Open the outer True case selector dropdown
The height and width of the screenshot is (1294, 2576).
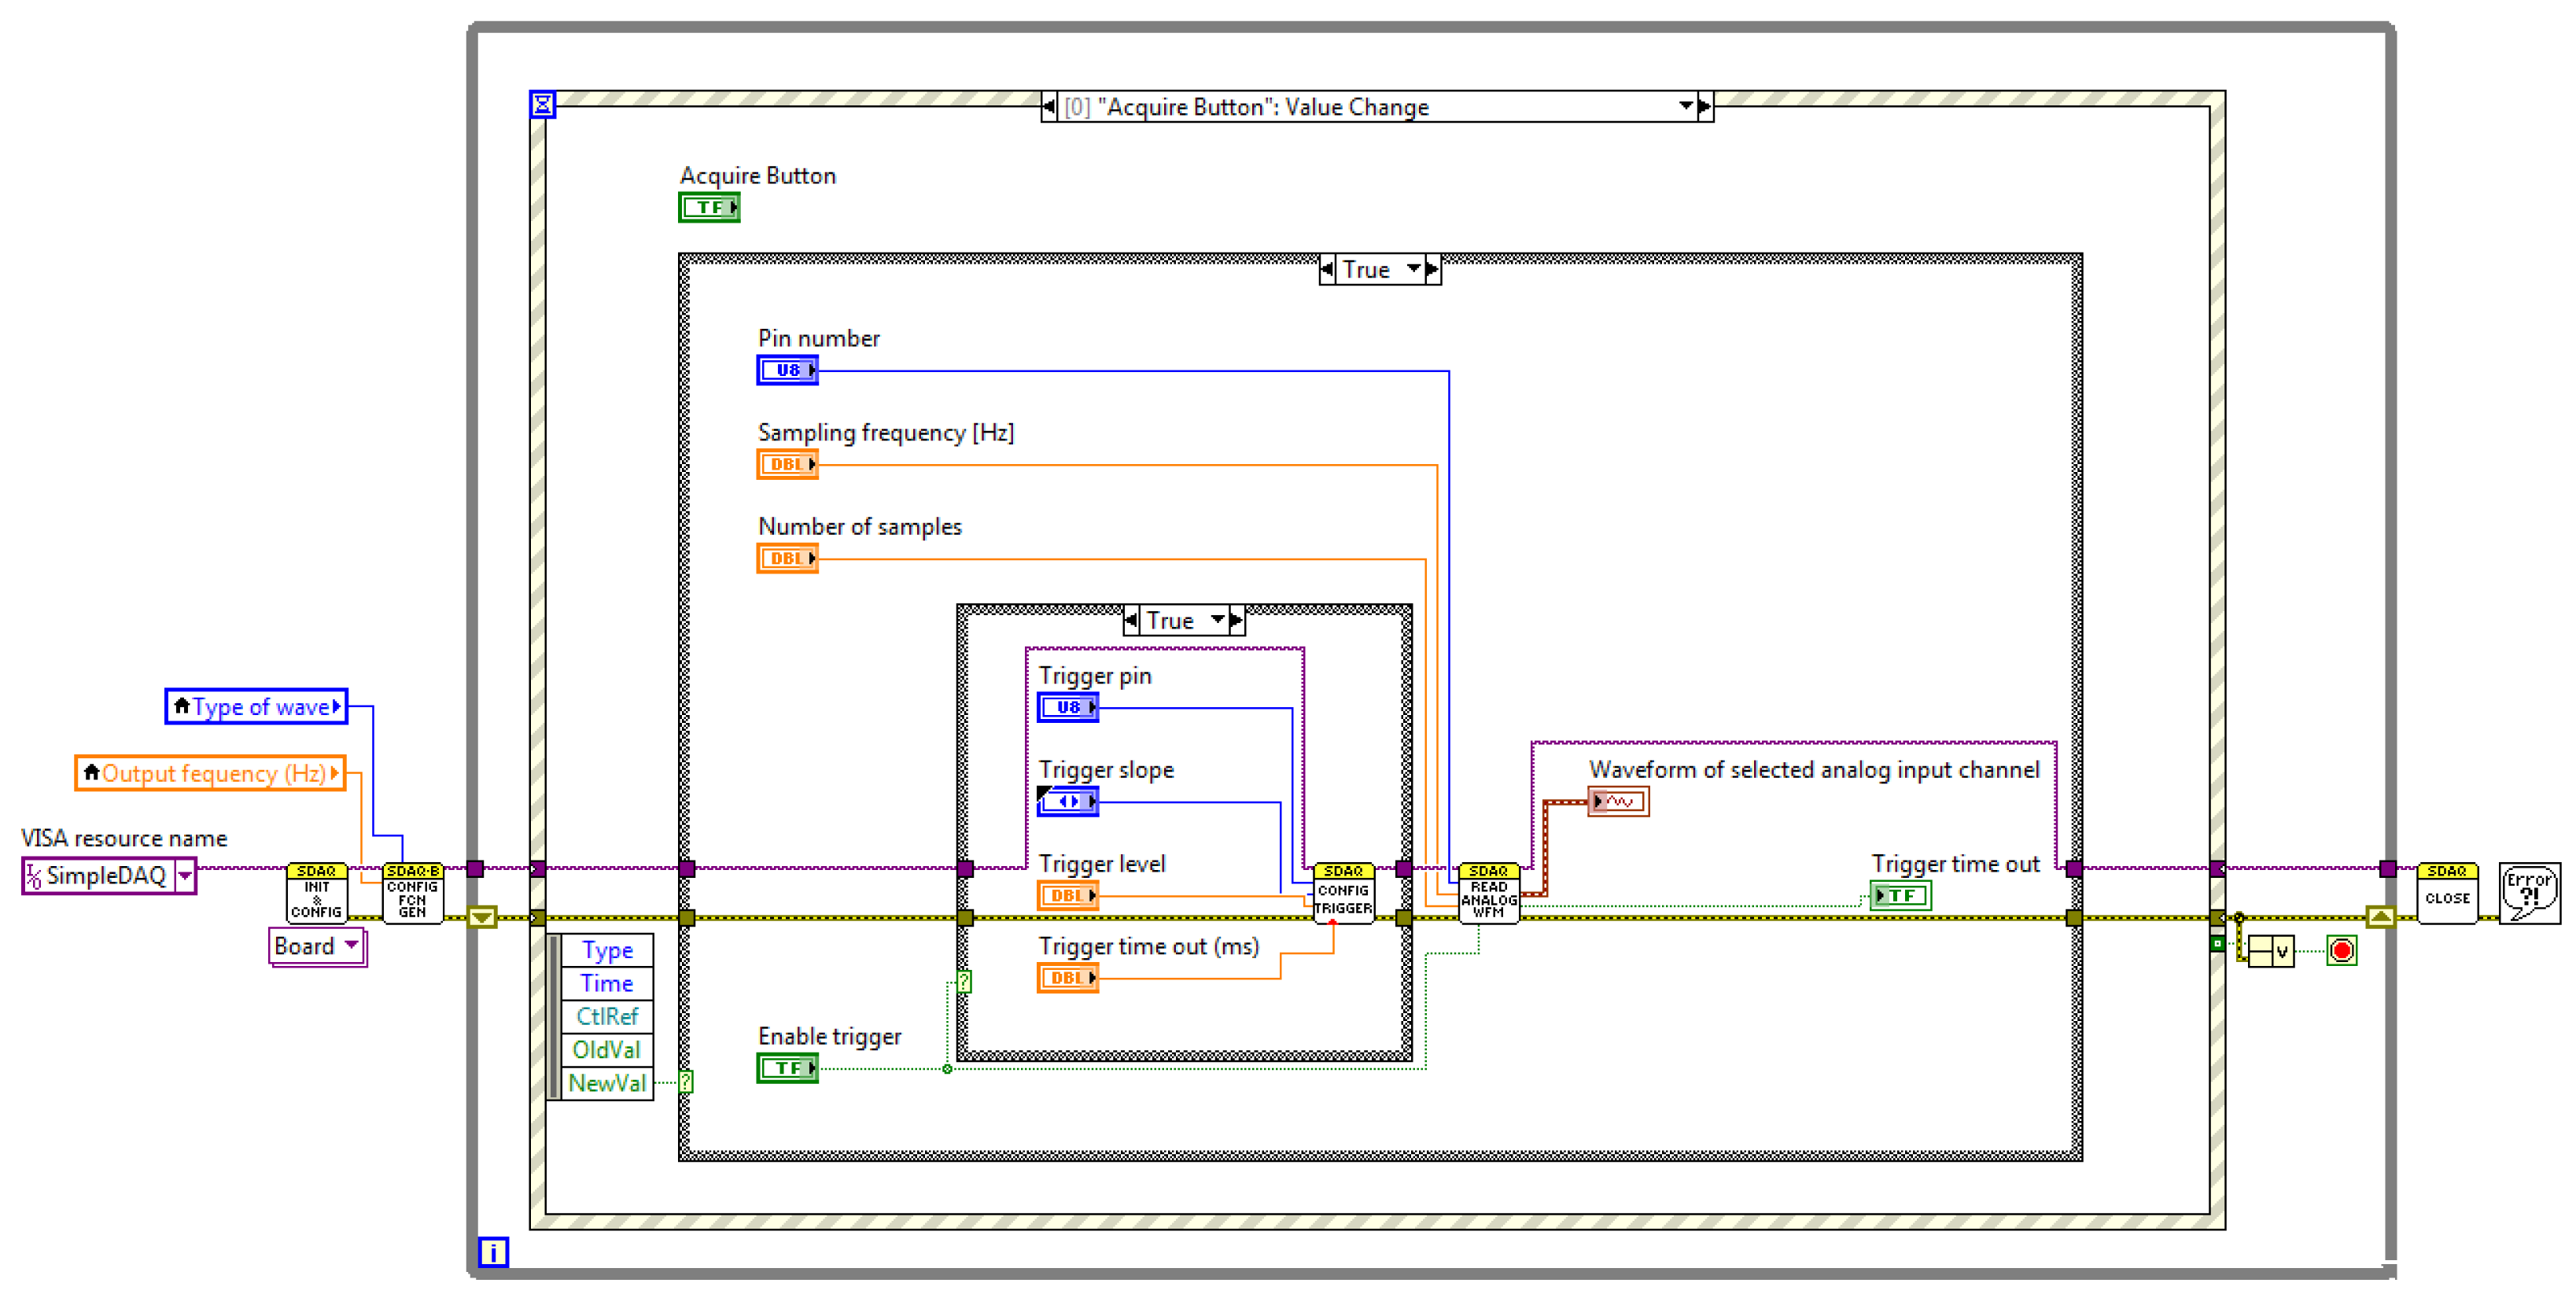[x=1413, y=269]
